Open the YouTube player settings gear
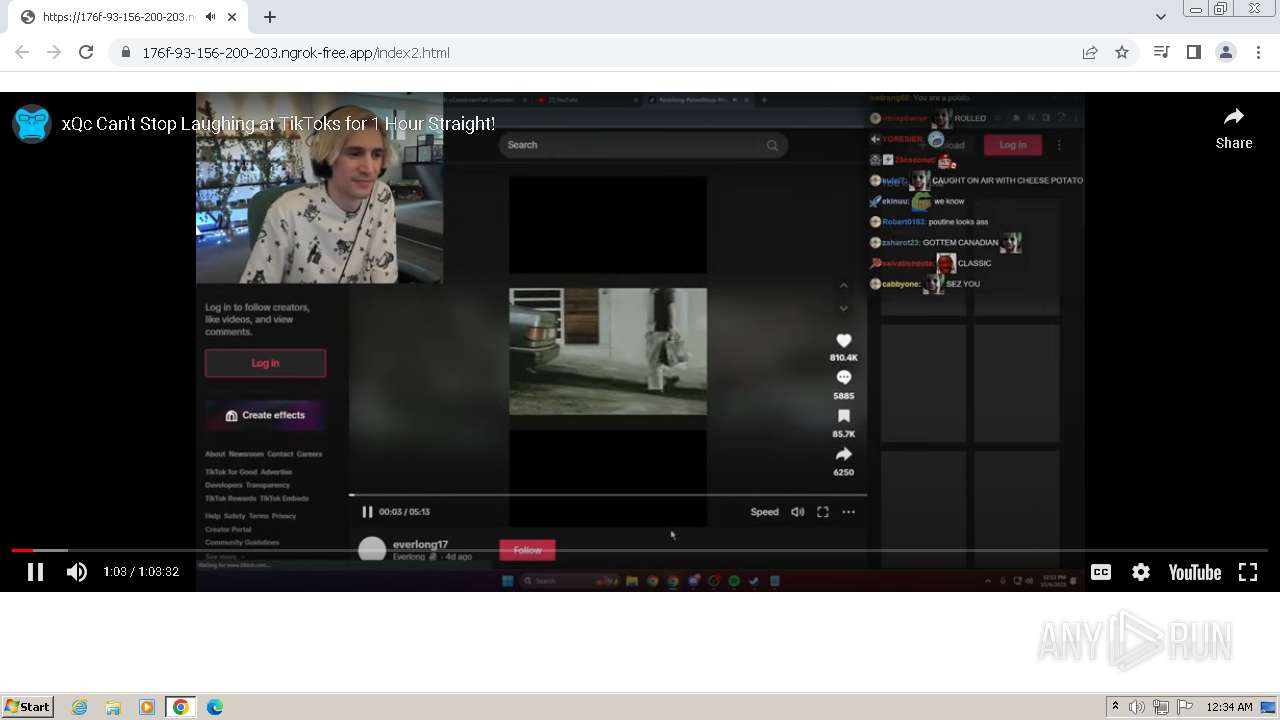 (x=1141, y=572)
